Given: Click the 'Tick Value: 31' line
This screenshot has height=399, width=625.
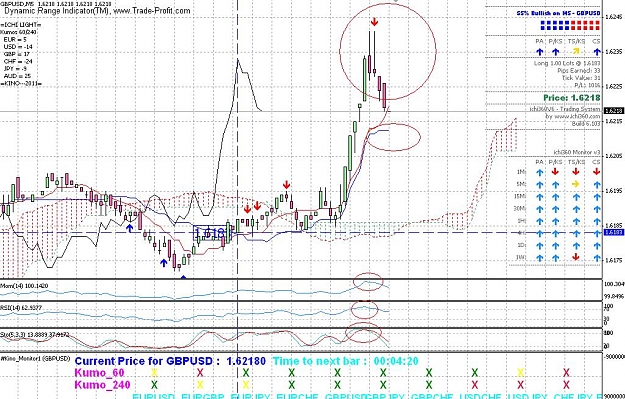Looking at the screenshot, I should point(581,78).
